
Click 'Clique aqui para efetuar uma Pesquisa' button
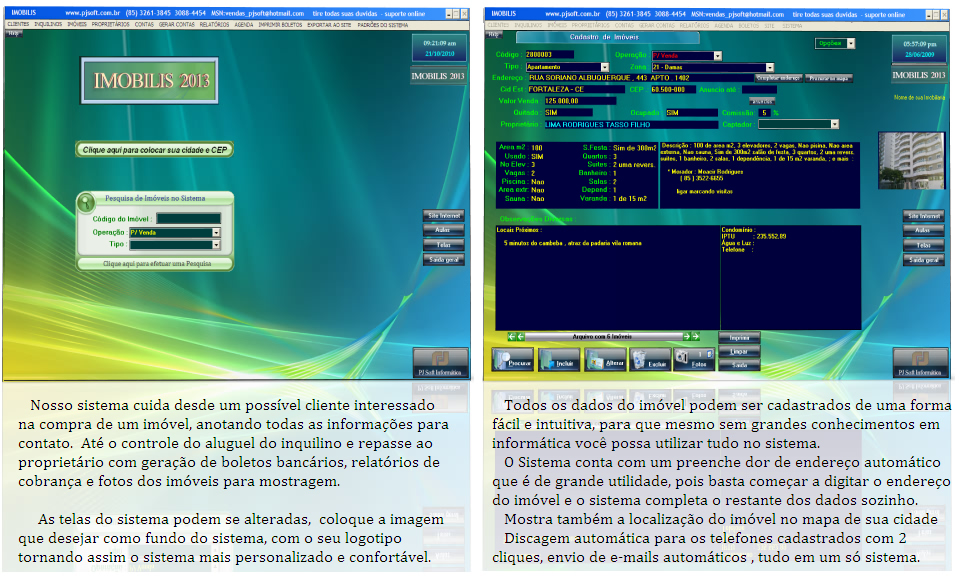[156, 264]
